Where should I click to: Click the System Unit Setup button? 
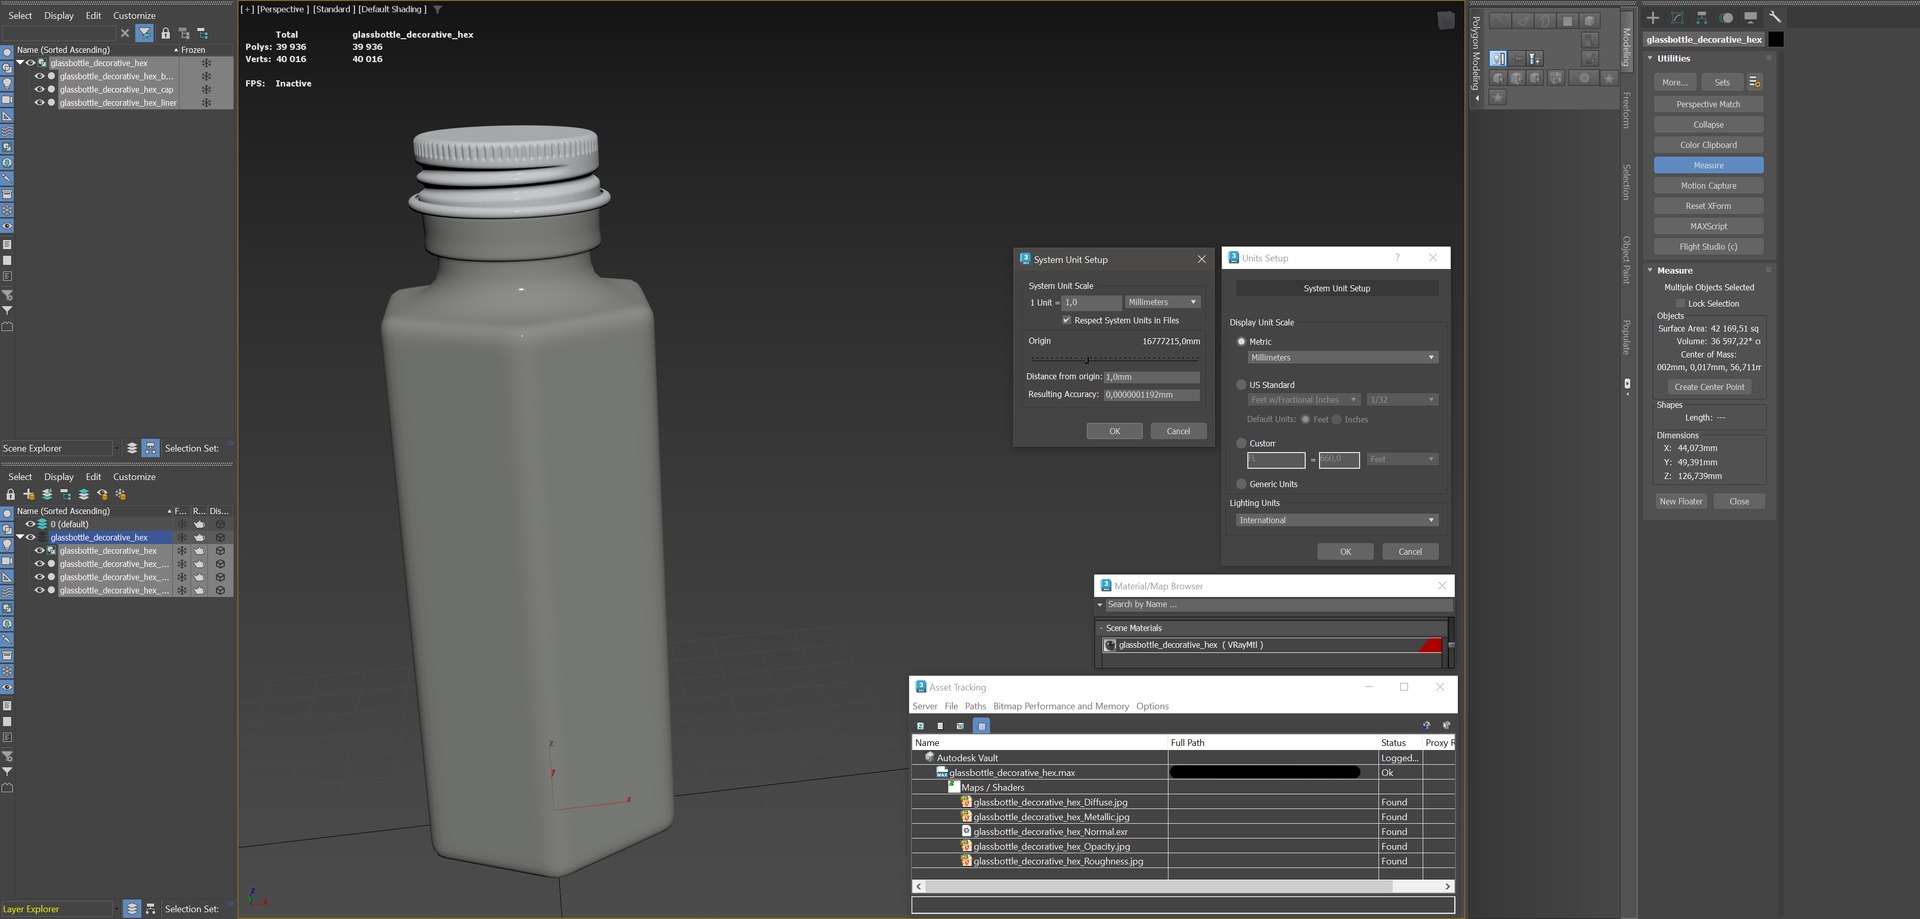1337,288
